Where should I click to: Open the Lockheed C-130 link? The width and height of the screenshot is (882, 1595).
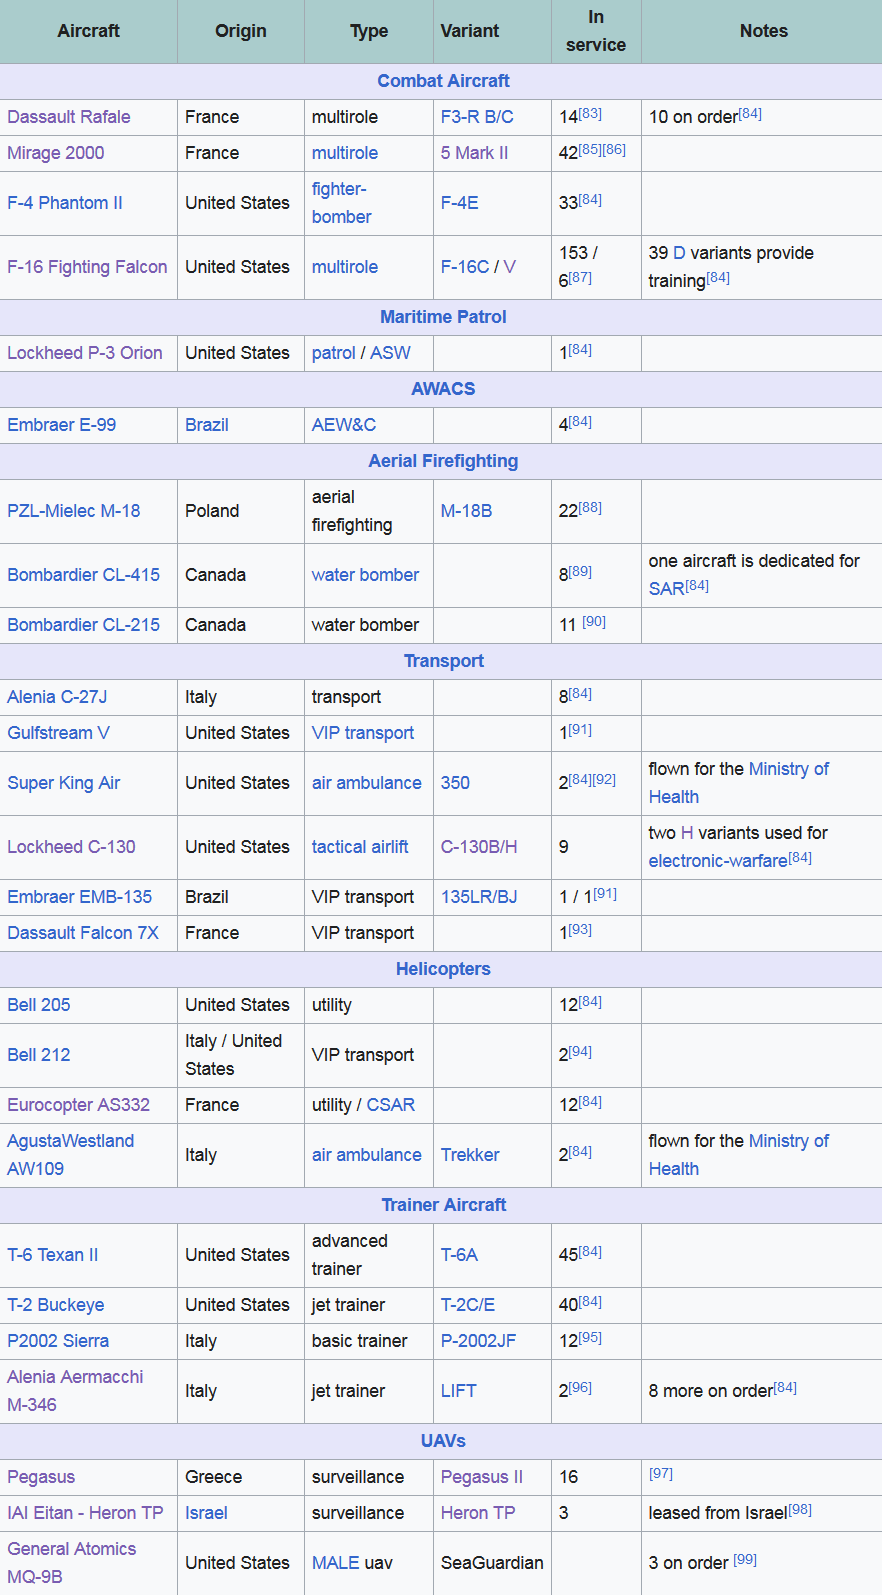pos(71,847)
